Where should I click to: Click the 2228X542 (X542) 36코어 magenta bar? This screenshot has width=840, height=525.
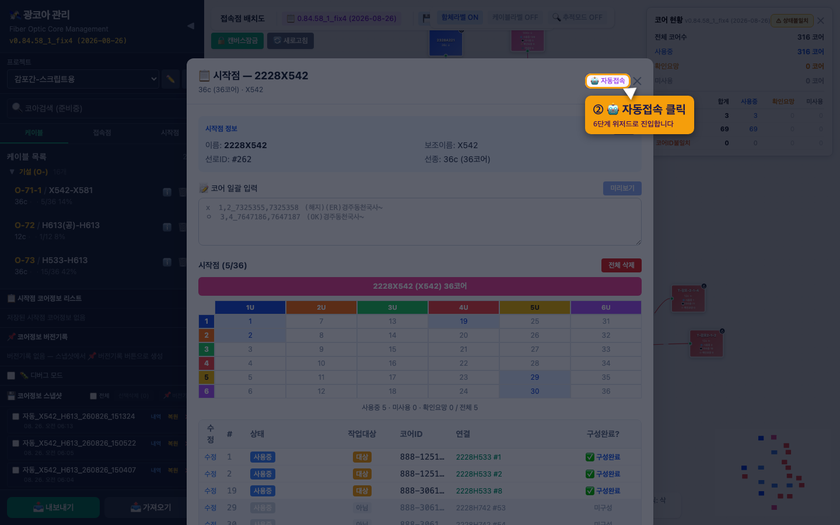[x=419, y=287]
